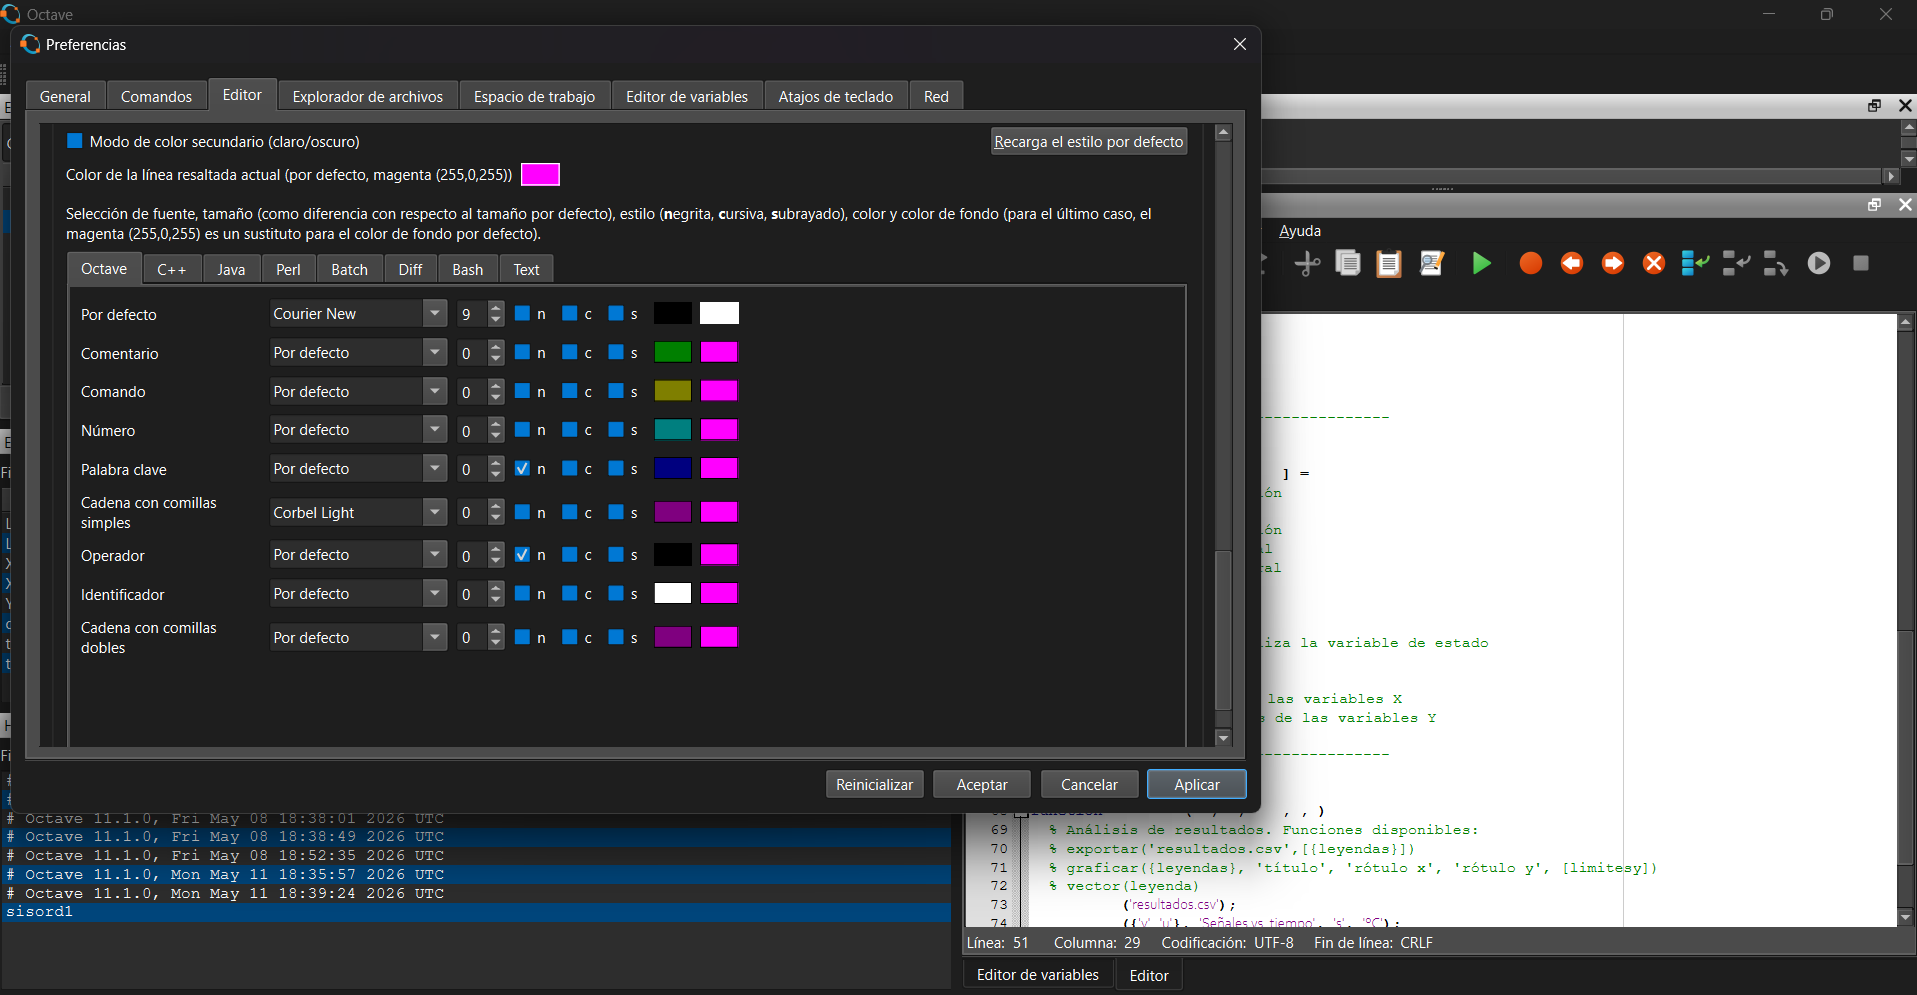
Task: Click the debug Step In icon
Action: pyautogui.click(x=1736, y=263)
